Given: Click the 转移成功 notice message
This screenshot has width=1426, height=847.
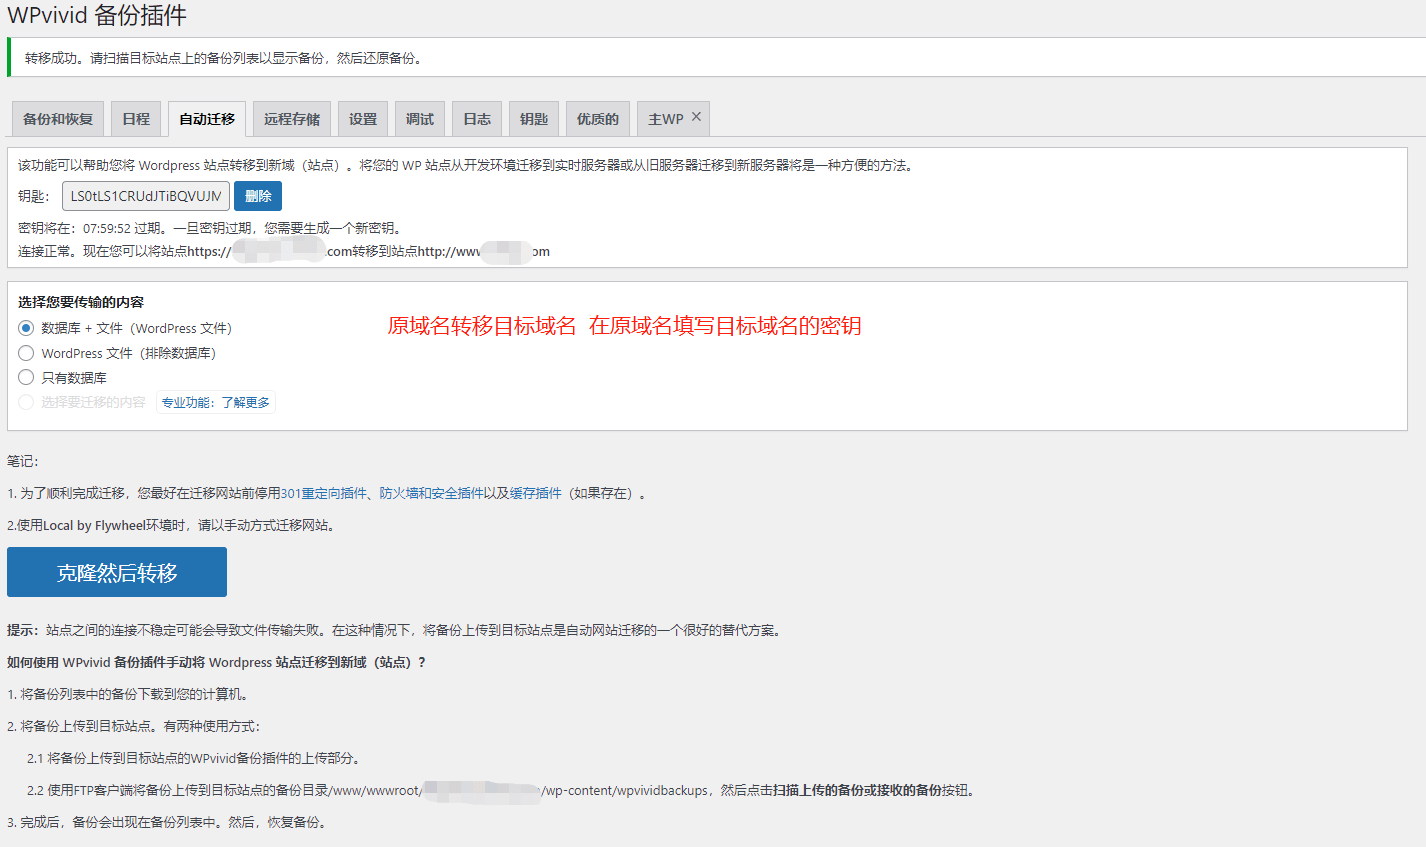Looking at the screenshot, I should point(224,58).
